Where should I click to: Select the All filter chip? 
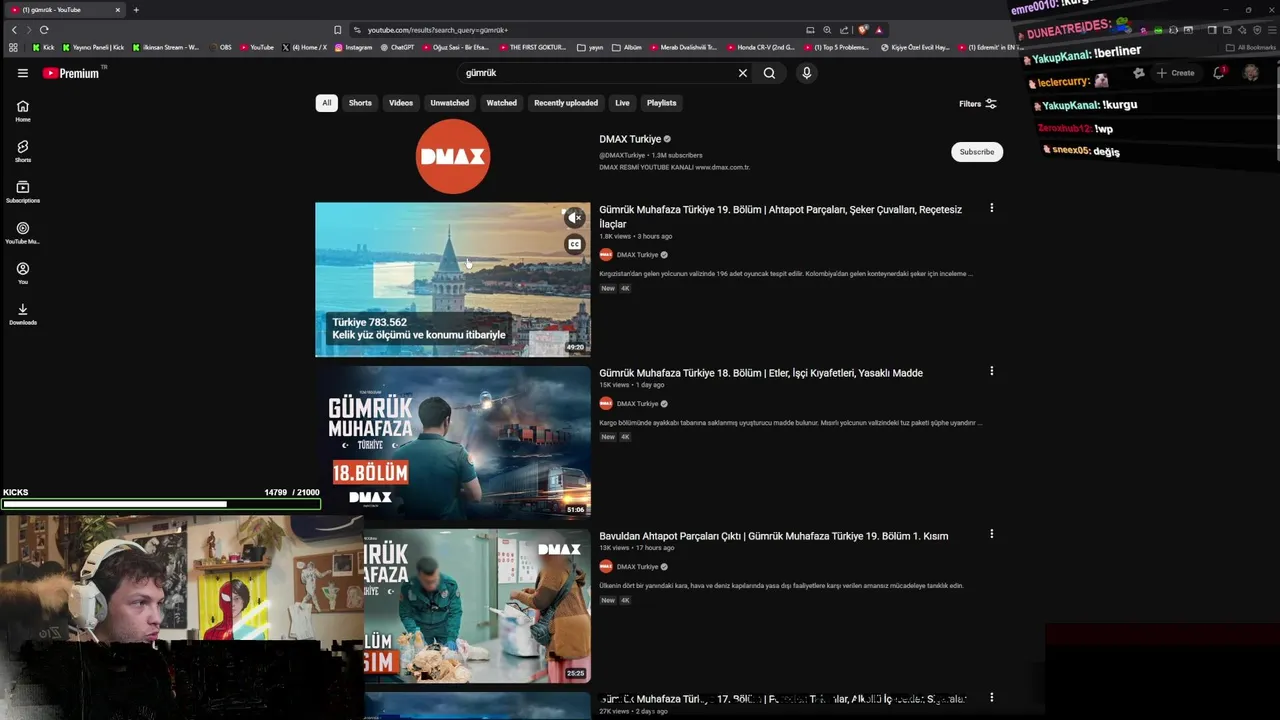(x=326, y=103)
